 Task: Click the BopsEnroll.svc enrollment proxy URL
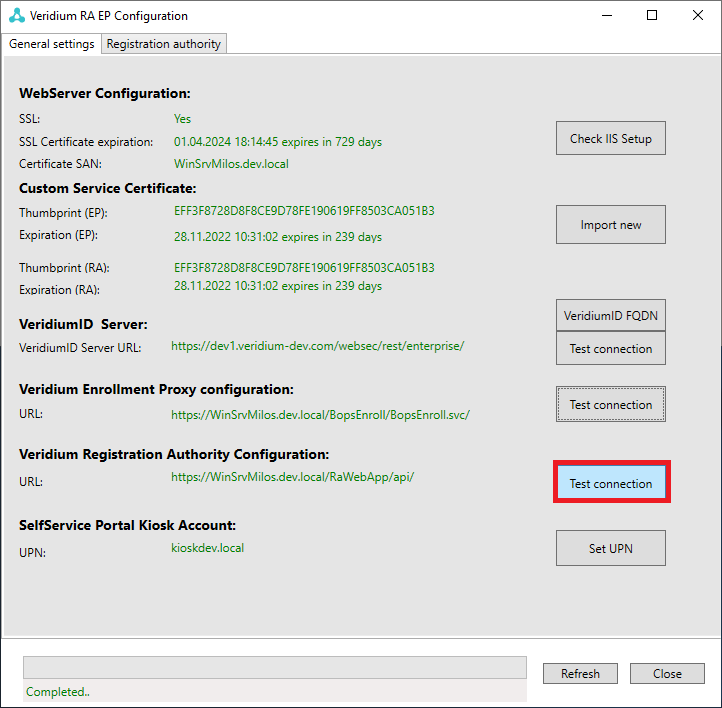(319, 414)
